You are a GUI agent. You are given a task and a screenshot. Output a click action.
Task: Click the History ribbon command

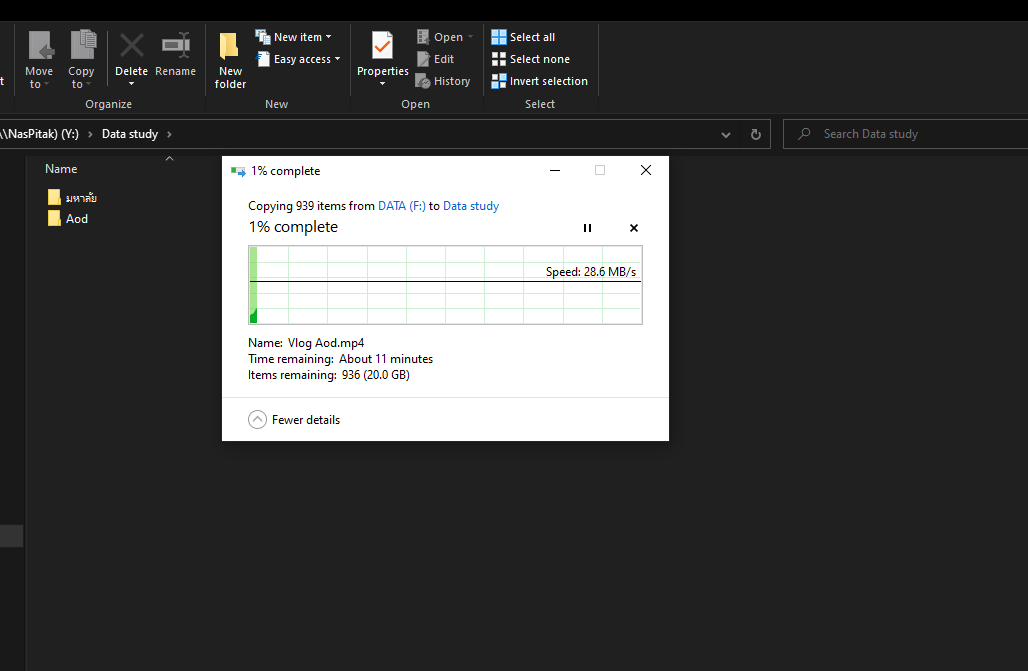[443, 81]
